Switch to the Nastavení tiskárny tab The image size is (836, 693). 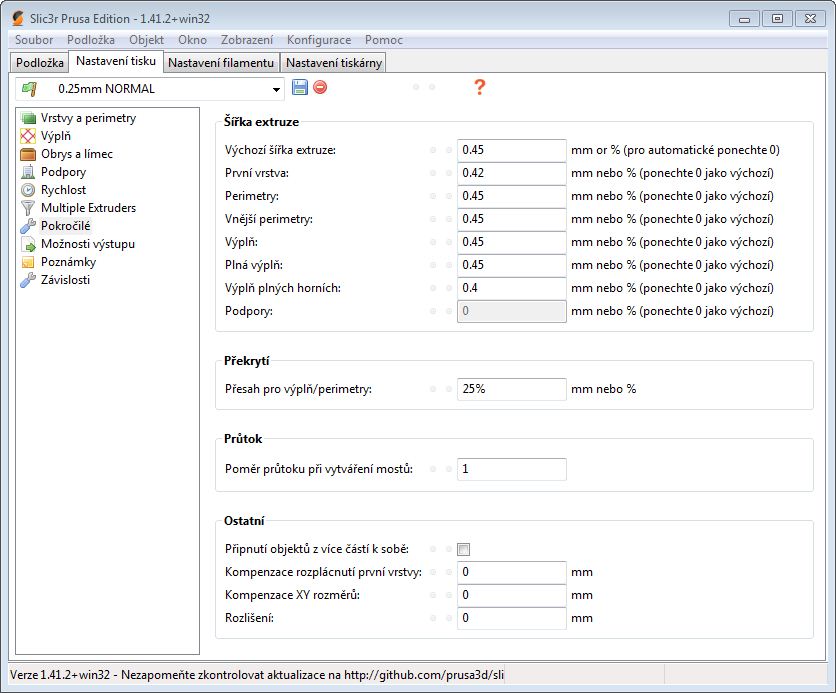point(334,63)
